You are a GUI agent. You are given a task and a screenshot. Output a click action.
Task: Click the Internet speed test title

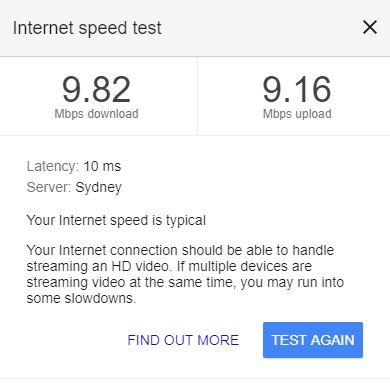[87, 28]
